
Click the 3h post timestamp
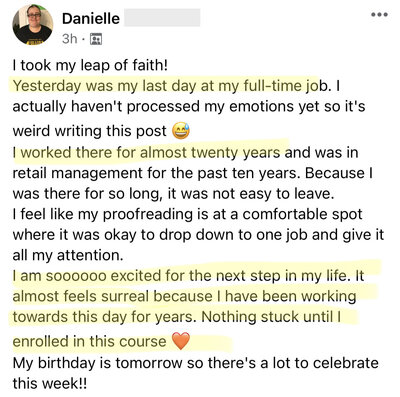point(70,39)
